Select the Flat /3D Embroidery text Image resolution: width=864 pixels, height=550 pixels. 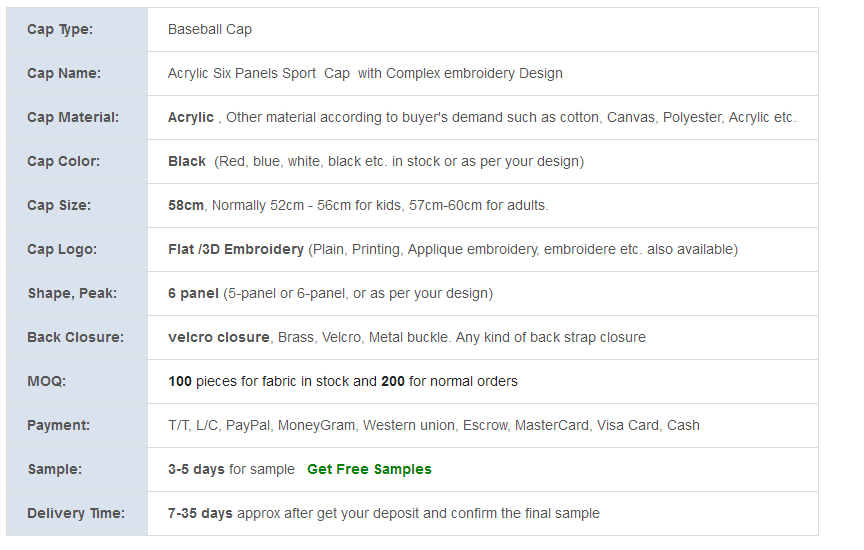click(236, 250)
